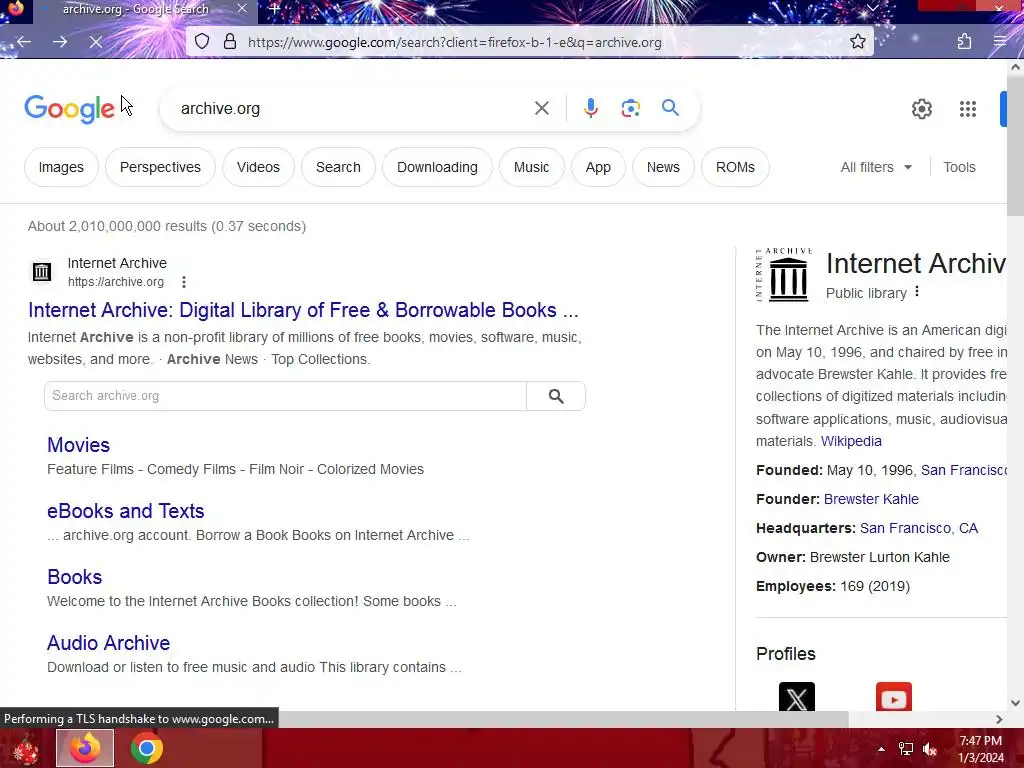Submit search with the magnifier icon

click(x=670, y=108)
